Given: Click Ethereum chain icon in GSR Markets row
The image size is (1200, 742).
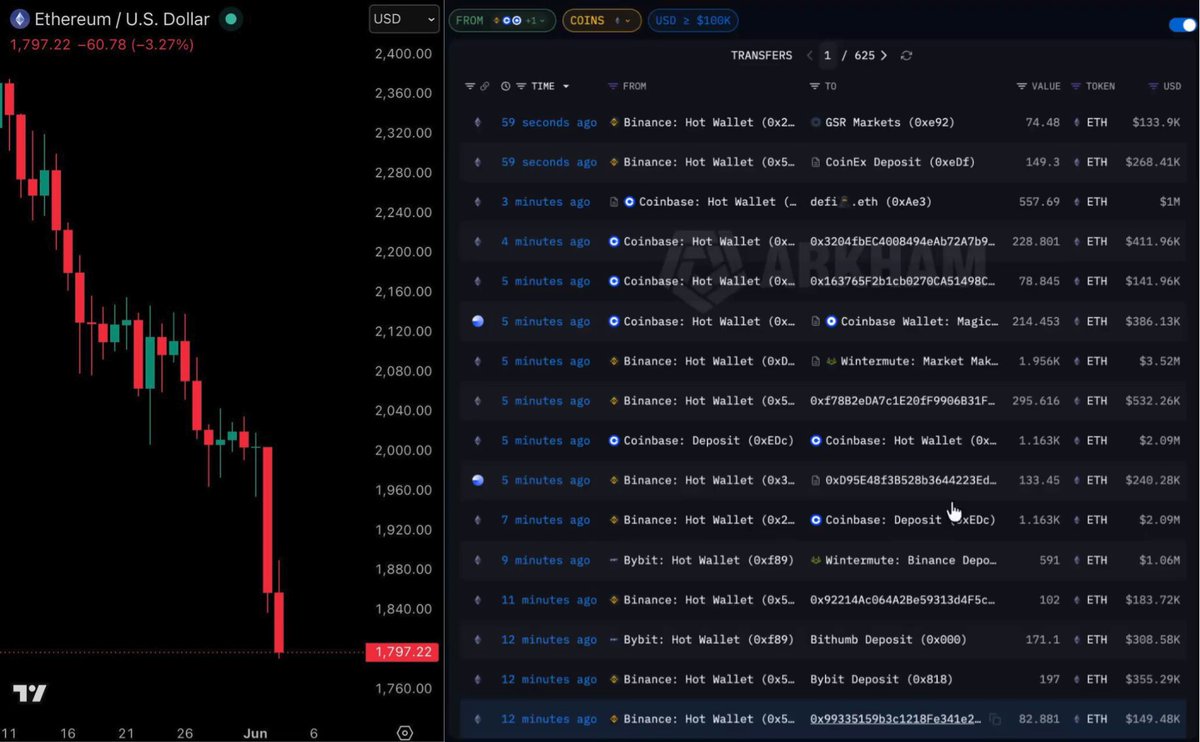Looking at the screenshot, I should (x=477, y=122).
